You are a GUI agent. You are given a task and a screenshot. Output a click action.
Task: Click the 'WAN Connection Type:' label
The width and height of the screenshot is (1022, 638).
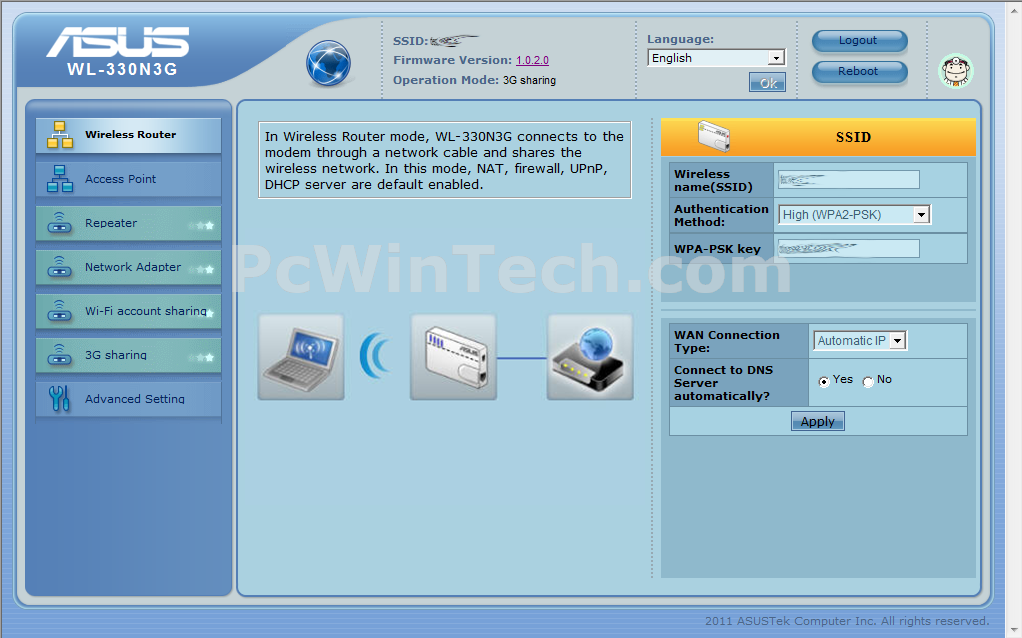click(726, 341)
